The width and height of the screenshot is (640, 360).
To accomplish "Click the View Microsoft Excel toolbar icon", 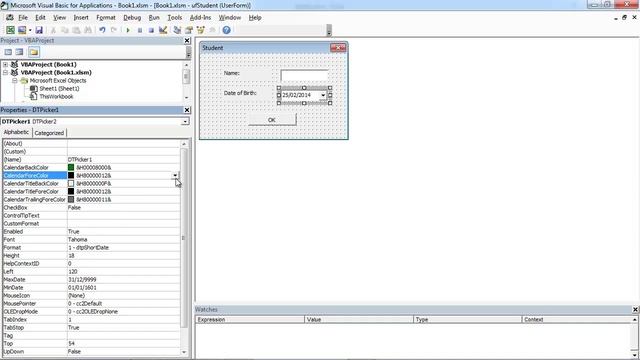I will coord(10,30).
